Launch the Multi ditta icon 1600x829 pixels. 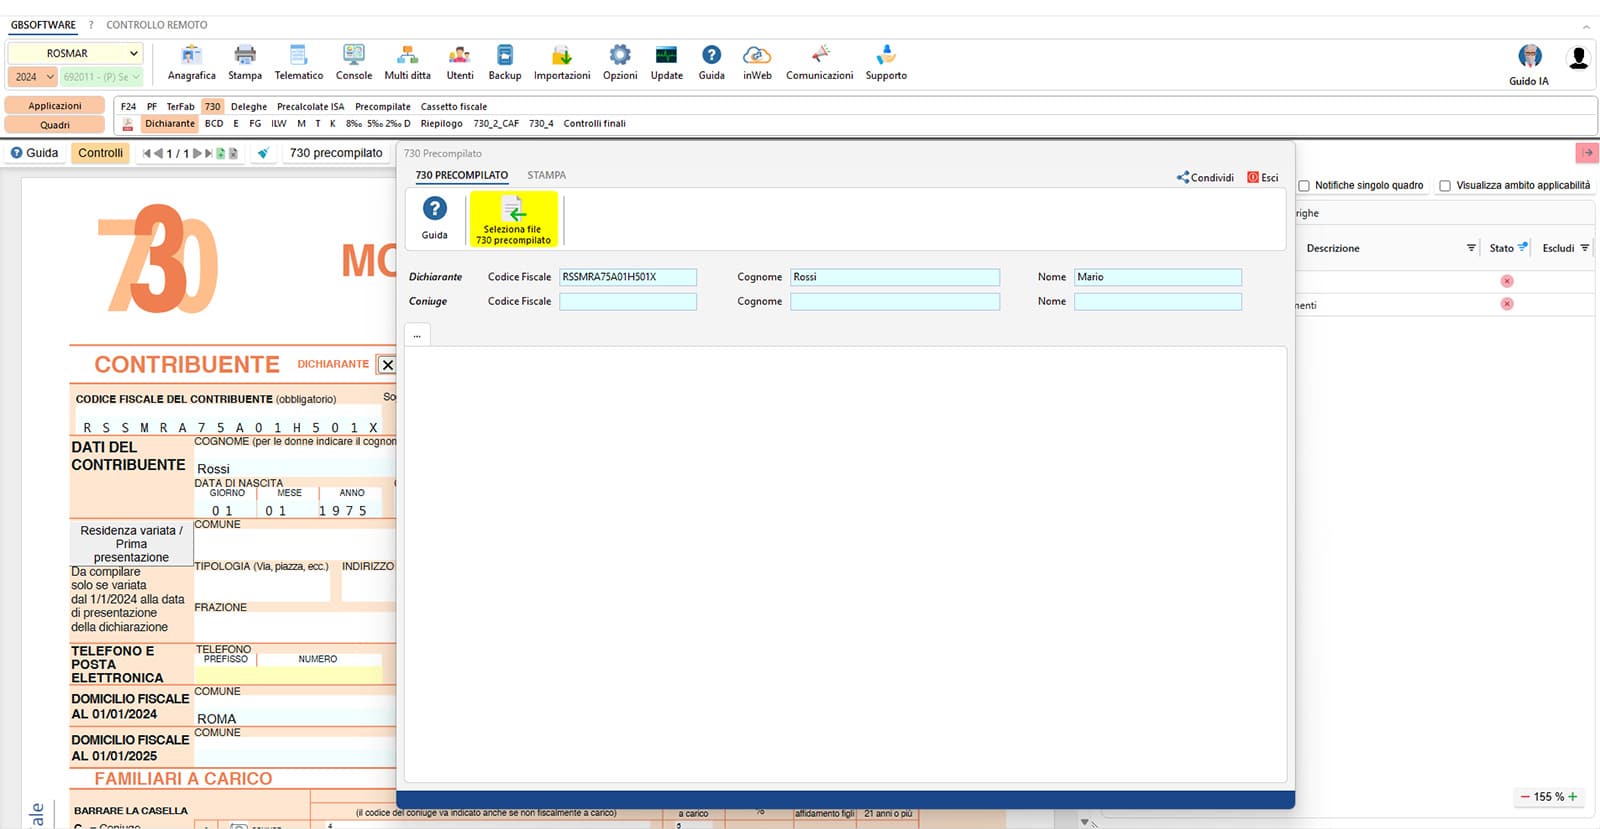click(x=407, y=62)
